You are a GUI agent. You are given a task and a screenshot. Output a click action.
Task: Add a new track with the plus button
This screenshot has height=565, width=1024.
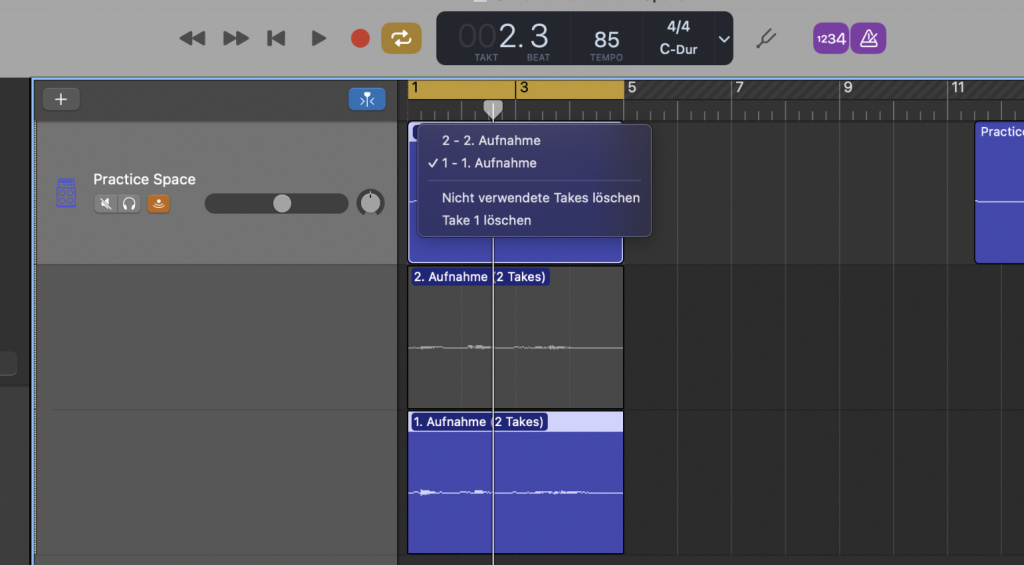(x=61, y=99)
